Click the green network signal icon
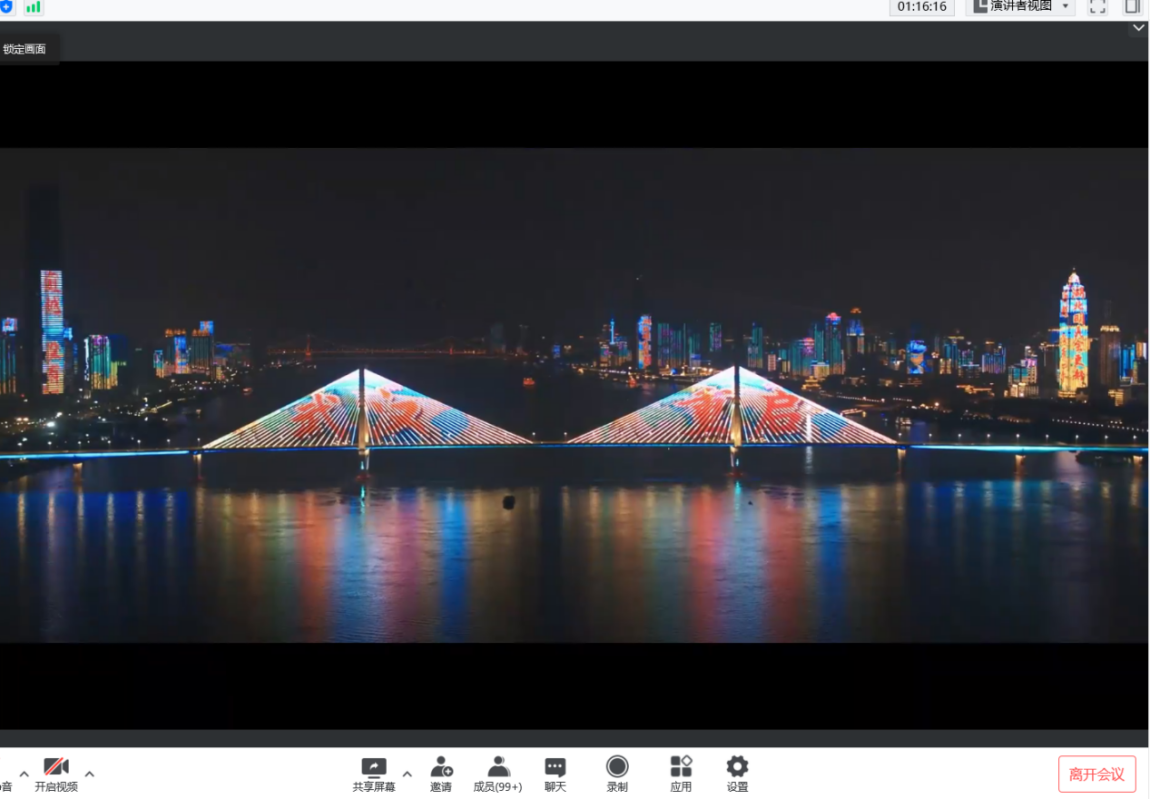1150x799 pixels. pos(33,7)
